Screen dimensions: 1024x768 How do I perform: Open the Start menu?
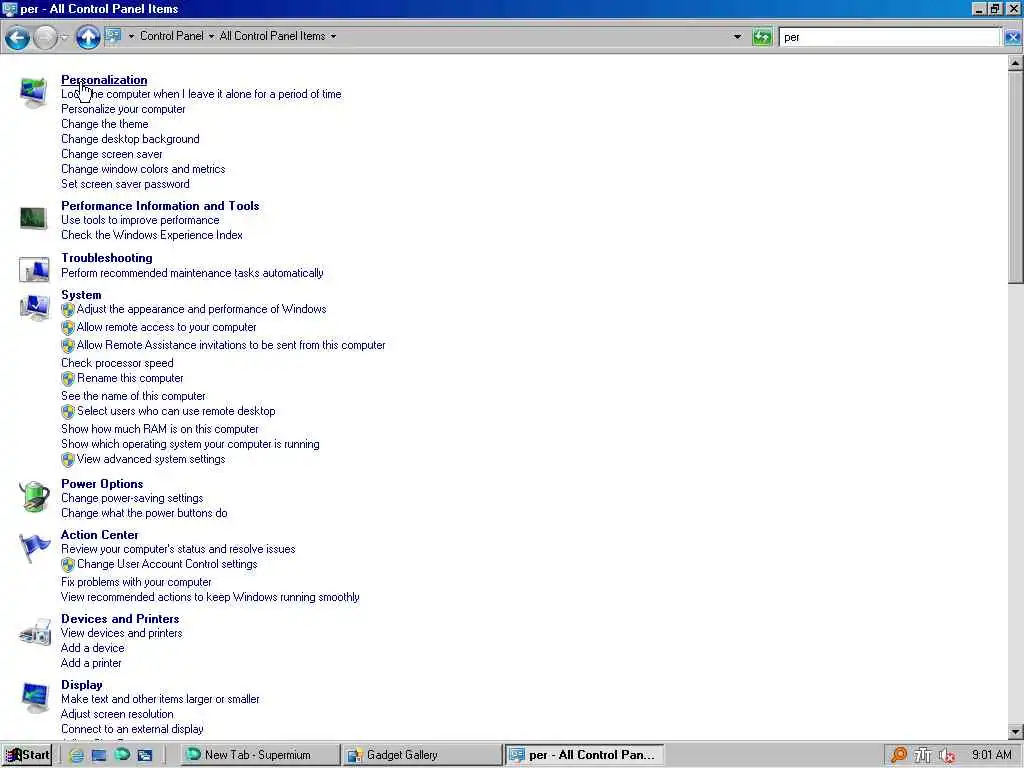coord(27,755)
